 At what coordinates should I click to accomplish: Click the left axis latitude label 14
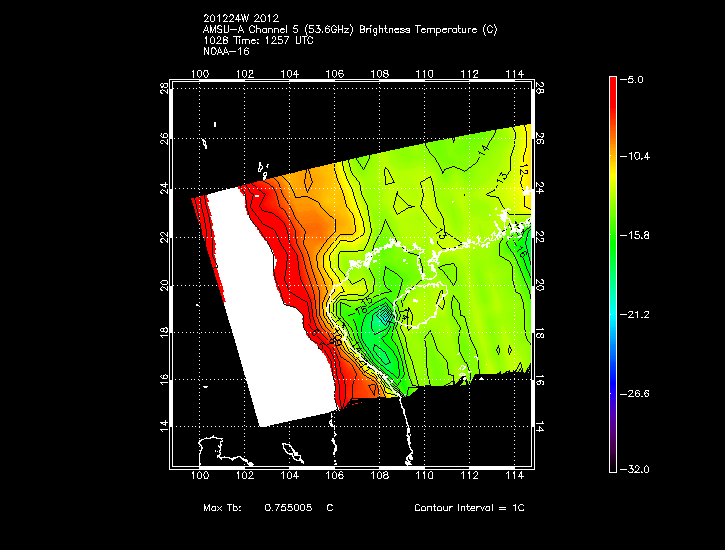[164, 427]
